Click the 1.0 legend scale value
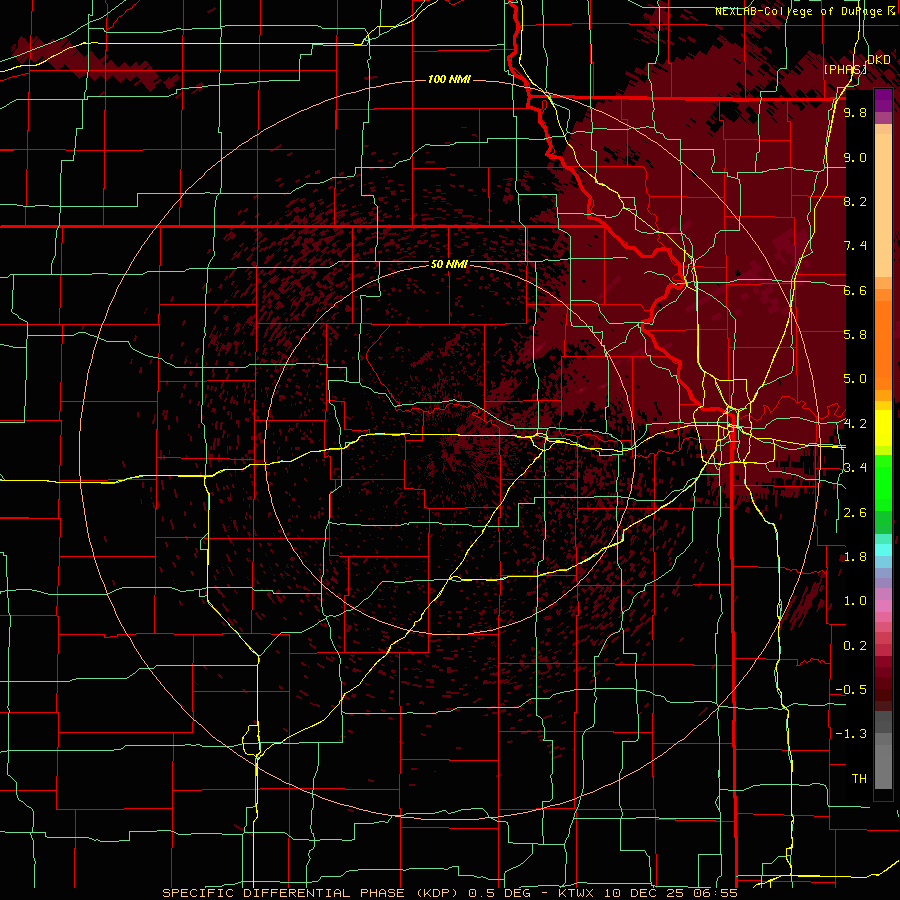 click(x=855, y=601)
